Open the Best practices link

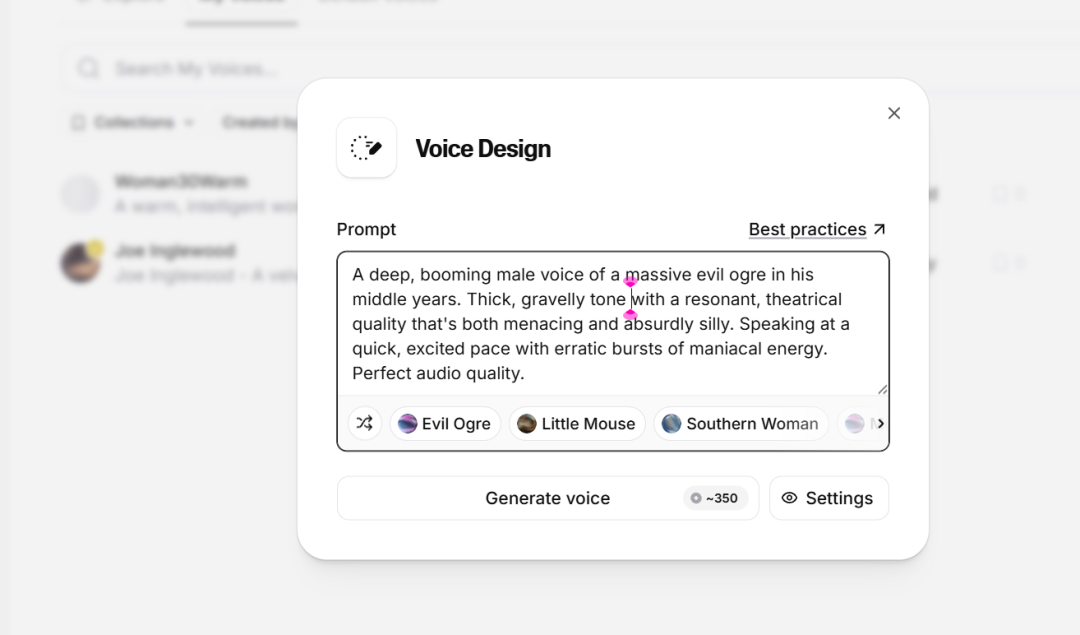click(817, 229)
